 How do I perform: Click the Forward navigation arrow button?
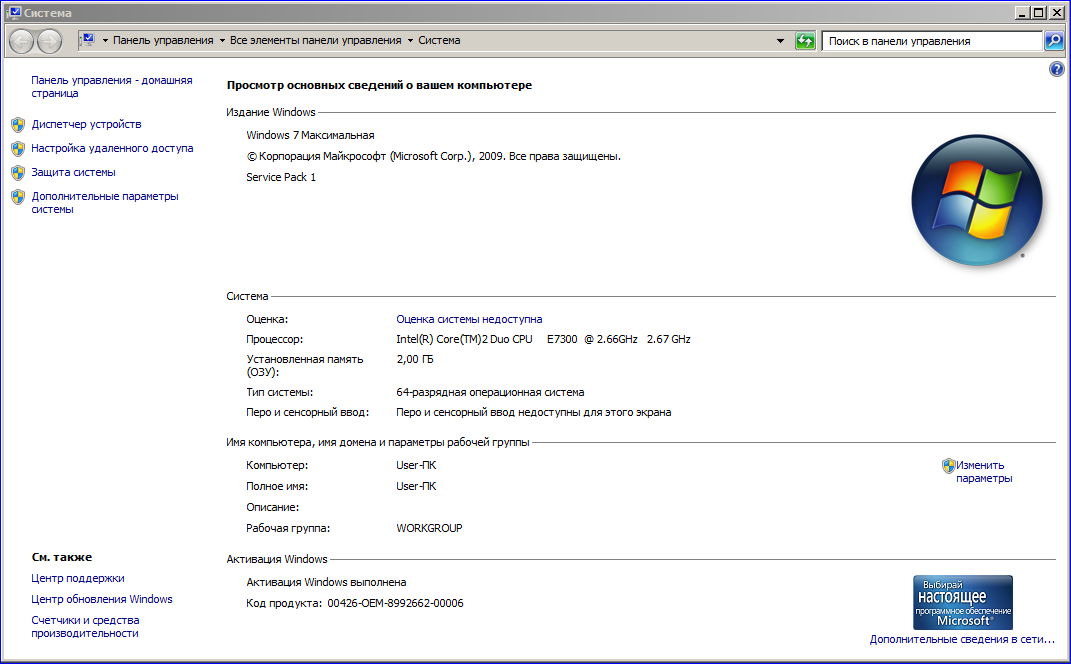pos(49,41)
